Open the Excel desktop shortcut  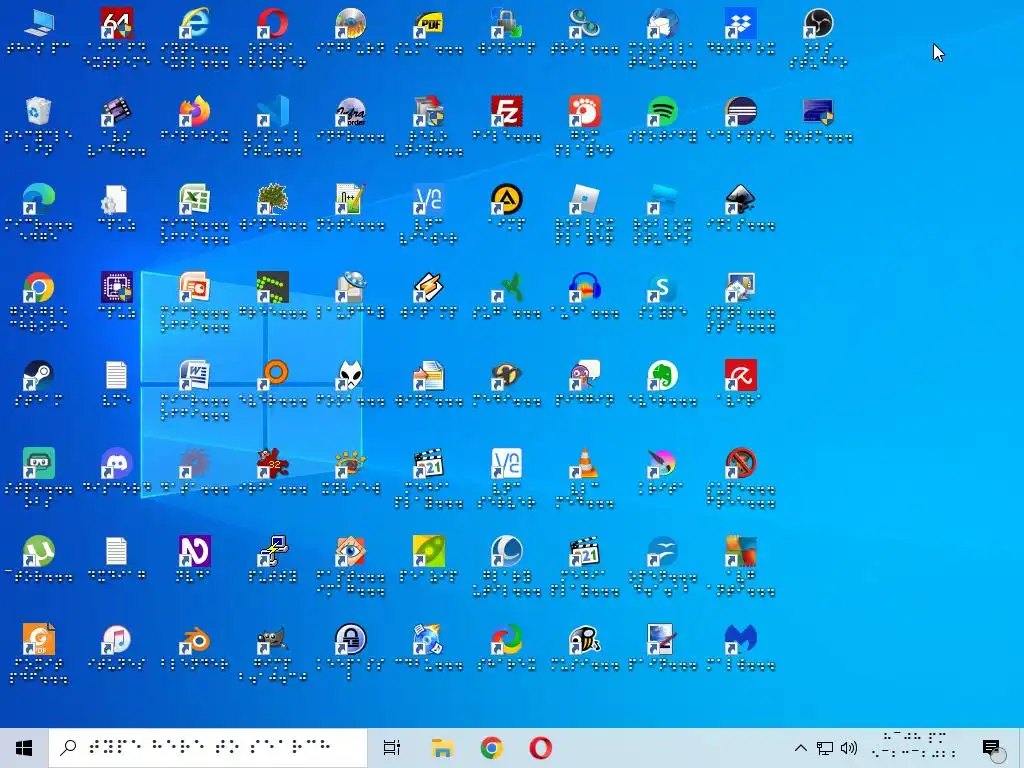pos(195,200)
